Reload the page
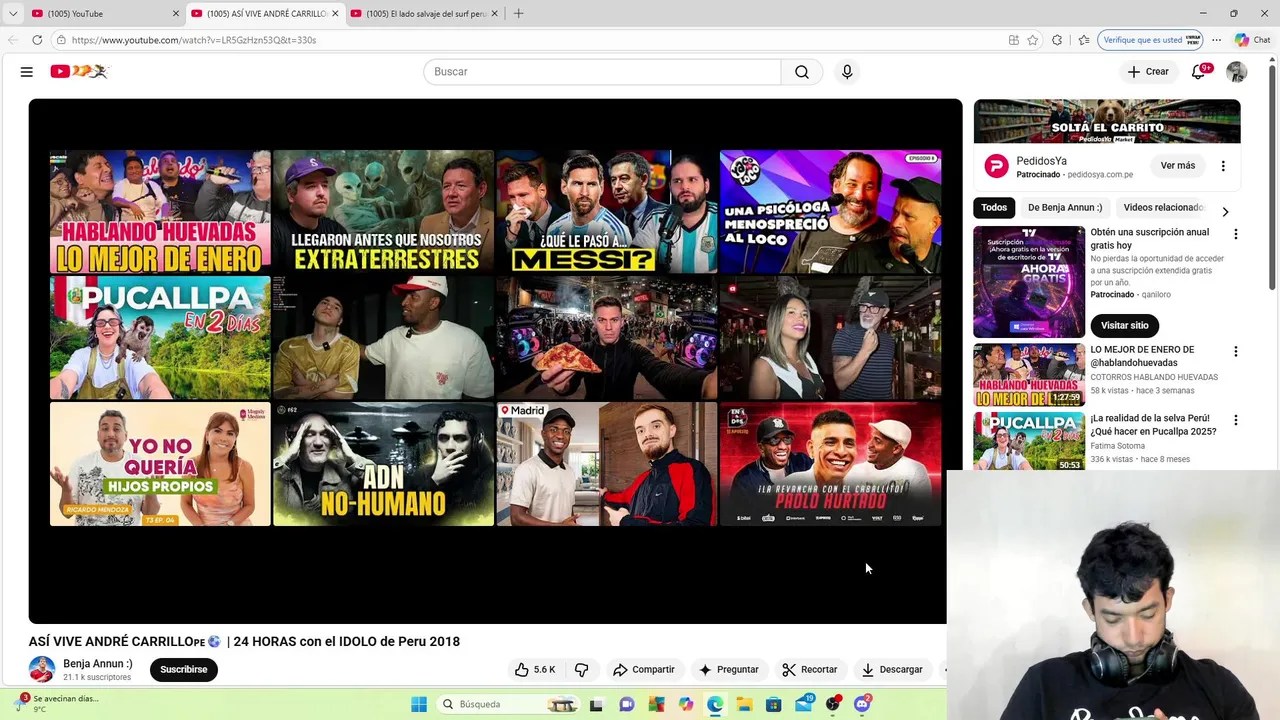 [x=37, y=40]
